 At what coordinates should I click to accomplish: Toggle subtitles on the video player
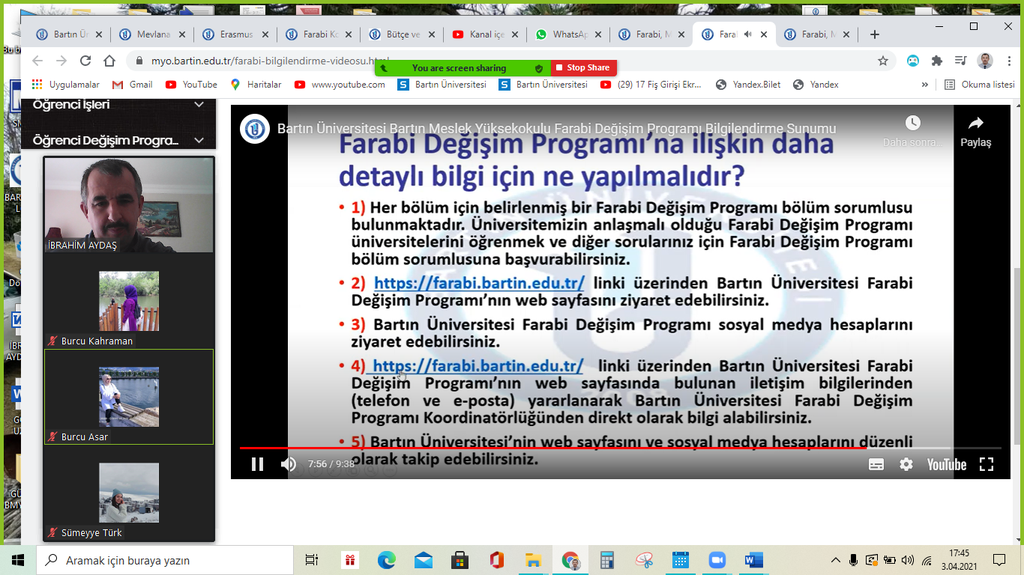(x=876, y=465)
